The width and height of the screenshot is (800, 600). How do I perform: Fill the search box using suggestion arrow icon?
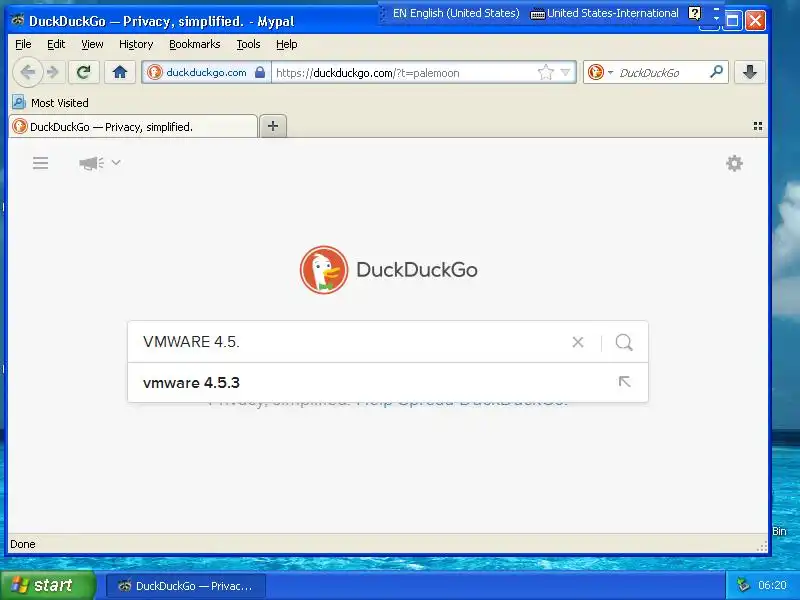tap(624, 382)
